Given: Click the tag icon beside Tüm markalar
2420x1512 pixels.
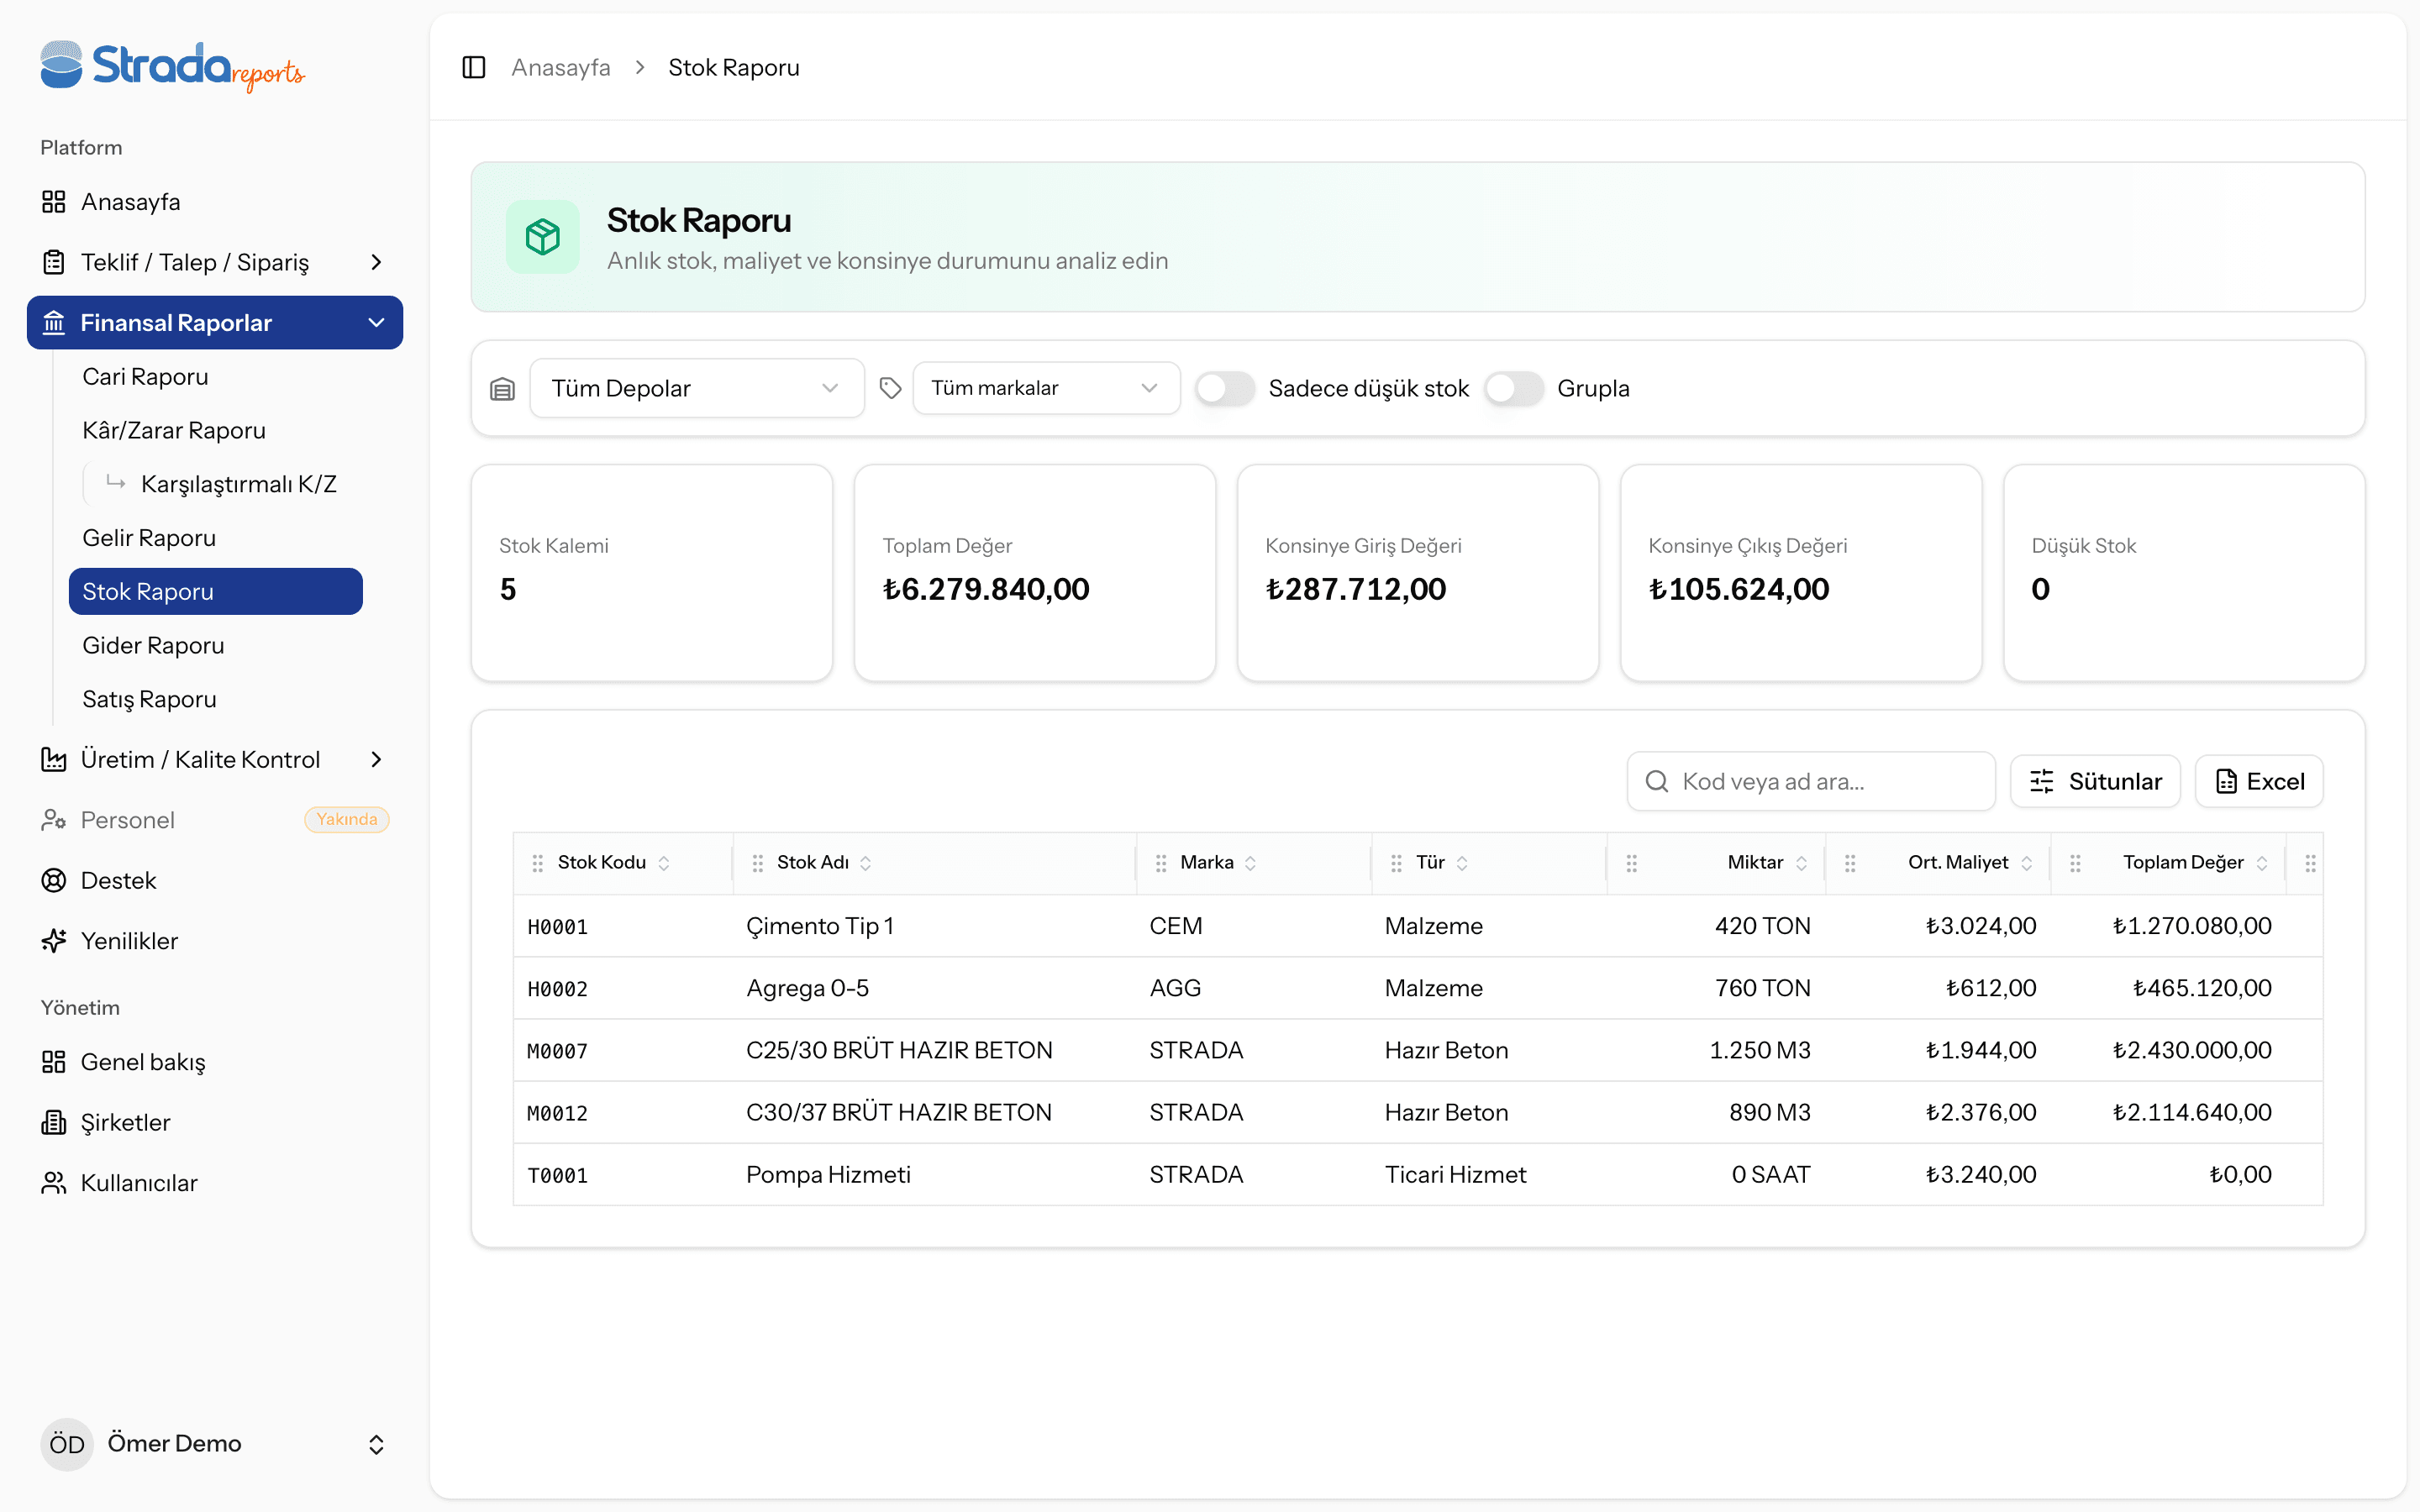Looking at the screenshot, I should pos(890,388).
